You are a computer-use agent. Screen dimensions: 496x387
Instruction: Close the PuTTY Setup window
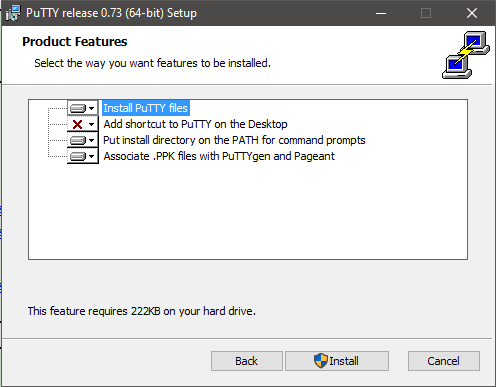pos(472,13)
